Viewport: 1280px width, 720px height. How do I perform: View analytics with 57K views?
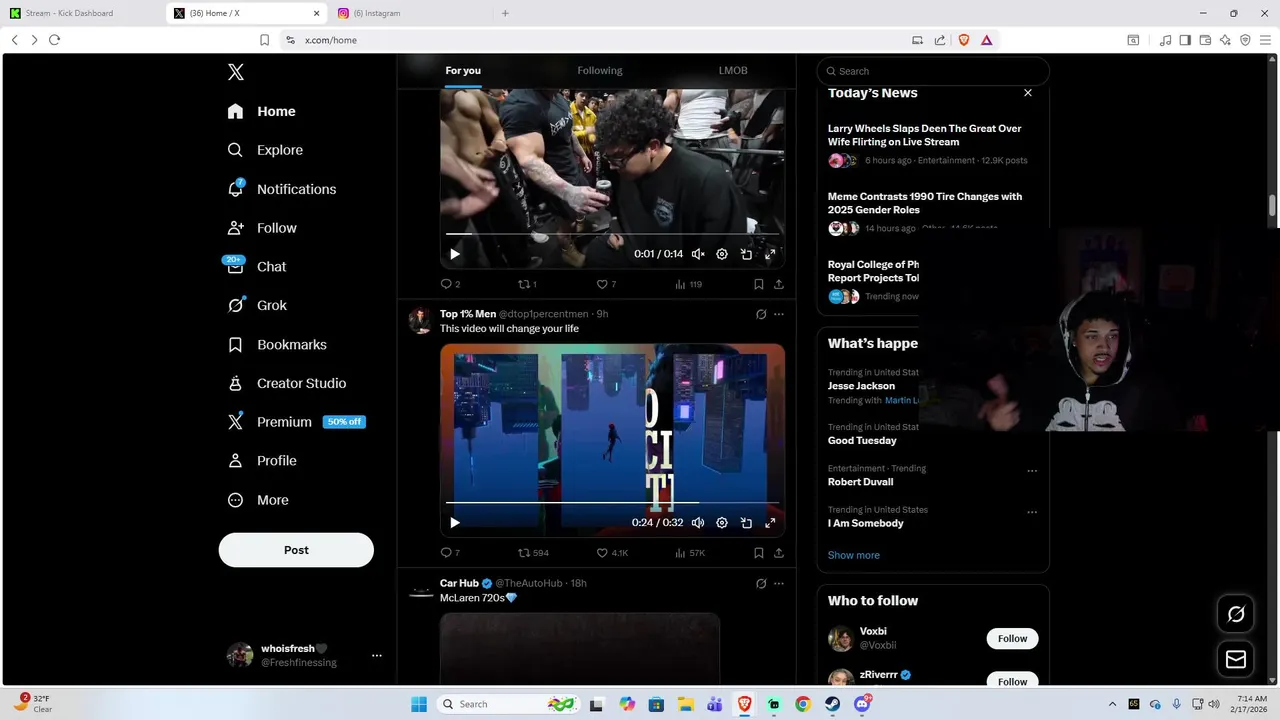tap(690, 552)
